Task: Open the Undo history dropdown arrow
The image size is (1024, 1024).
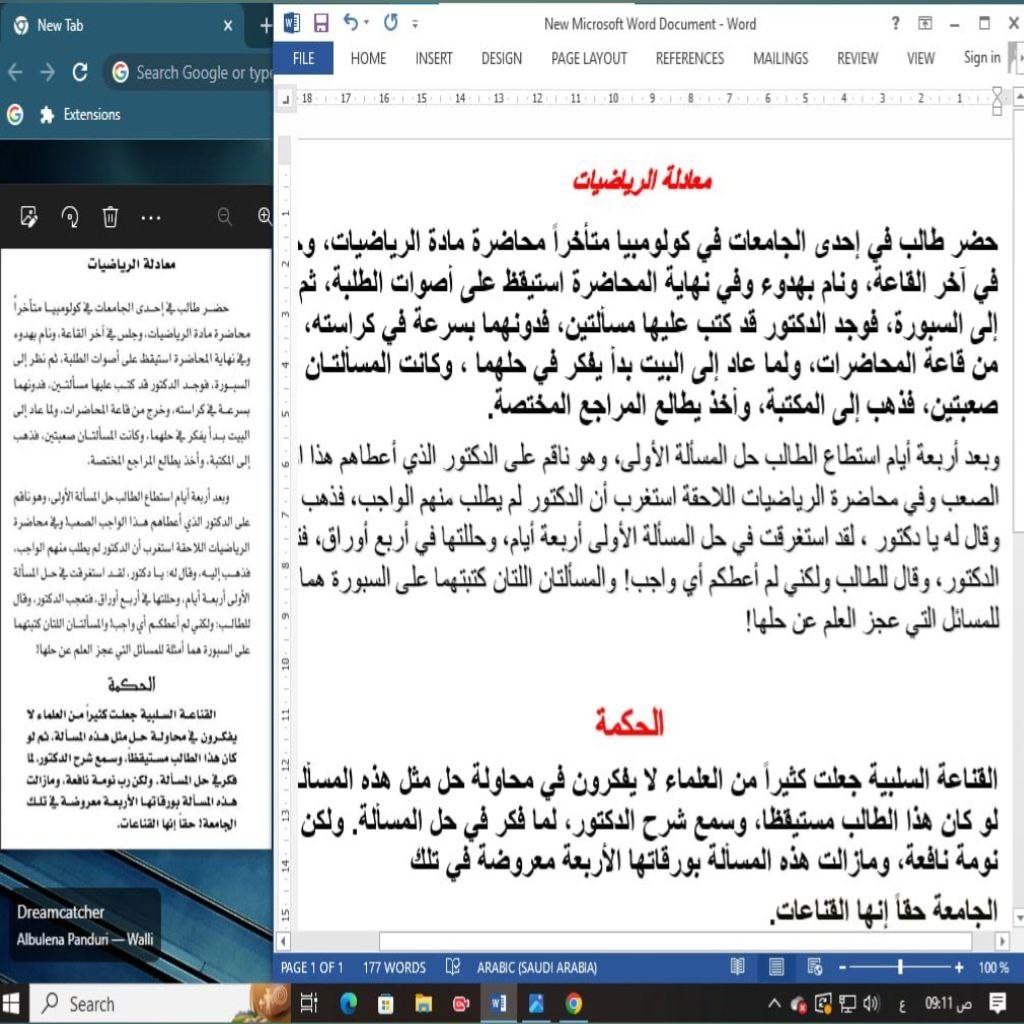Action: click(366, 23)
